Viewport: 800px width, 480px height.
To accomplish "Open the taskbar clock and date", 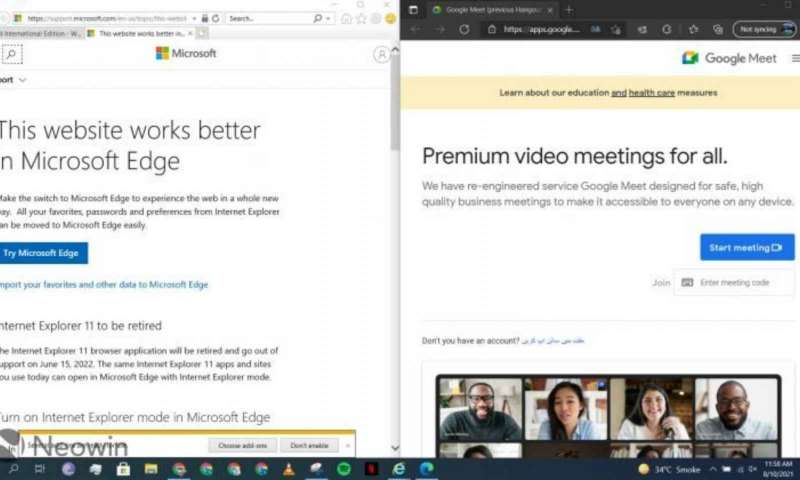I will click(778, 469).
